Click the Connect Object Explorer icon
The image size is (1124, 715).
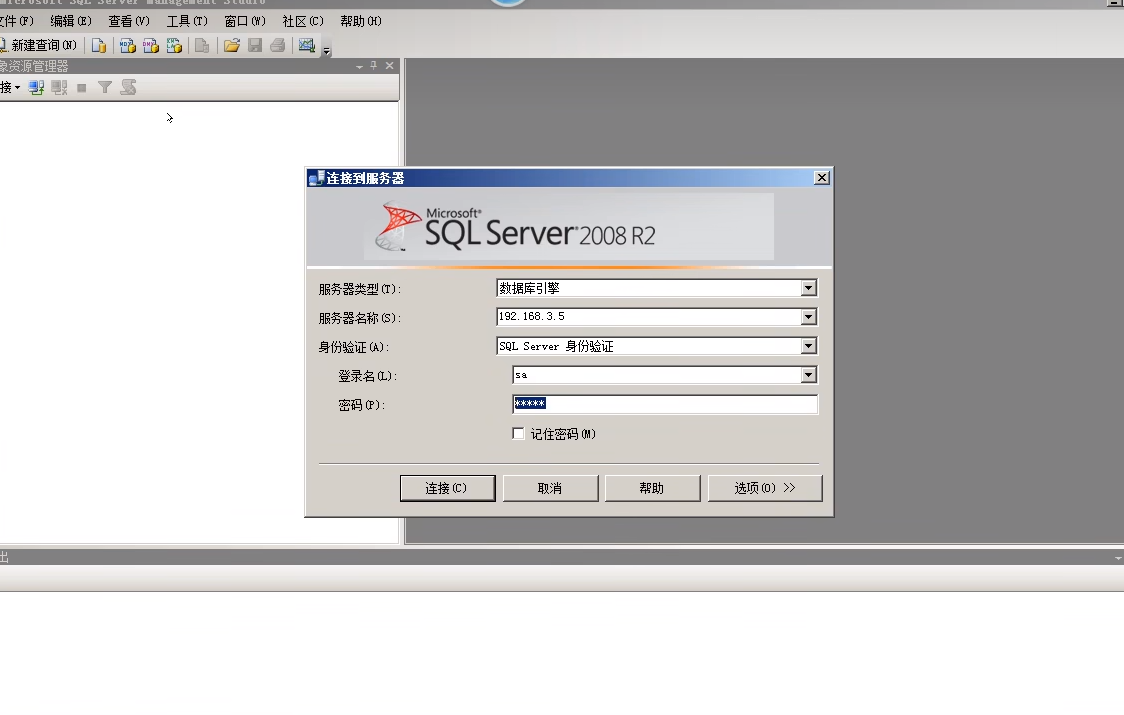pos(36,87)
